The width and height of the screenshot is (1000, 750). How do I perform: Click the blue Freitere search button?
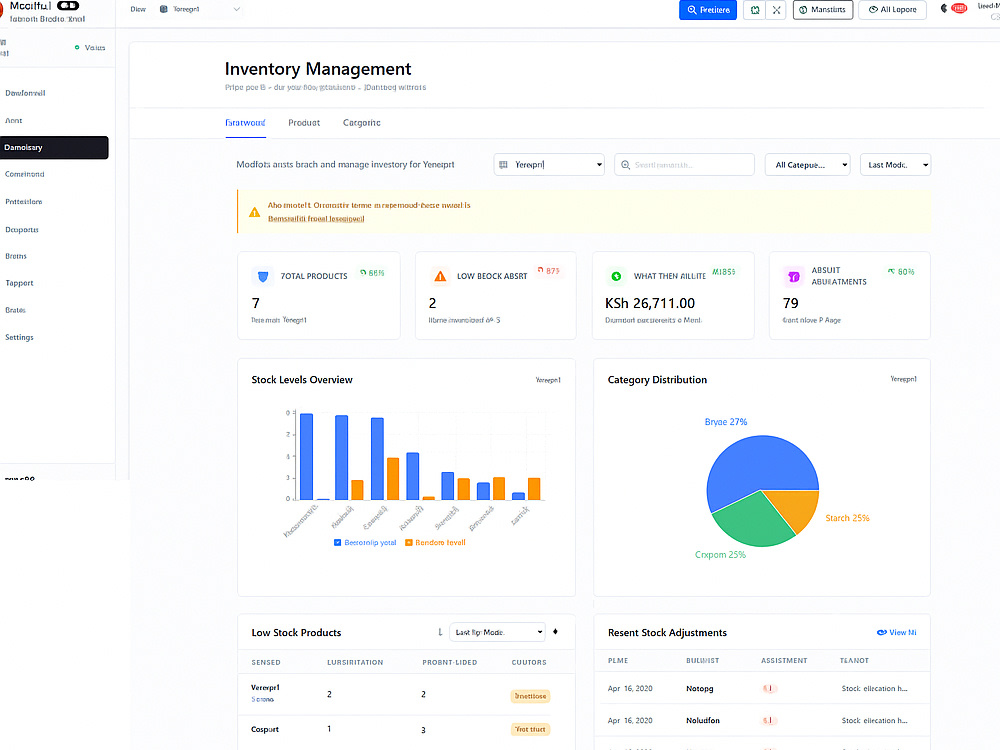coord(708,10)
